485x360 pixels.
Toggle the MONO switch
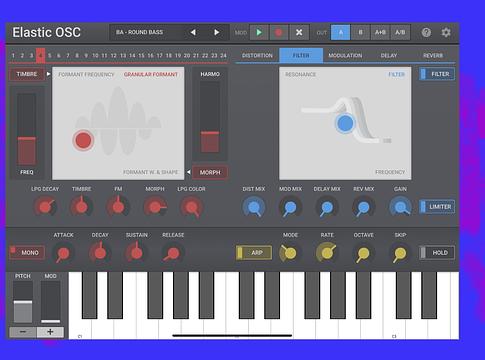click(27, 253)
